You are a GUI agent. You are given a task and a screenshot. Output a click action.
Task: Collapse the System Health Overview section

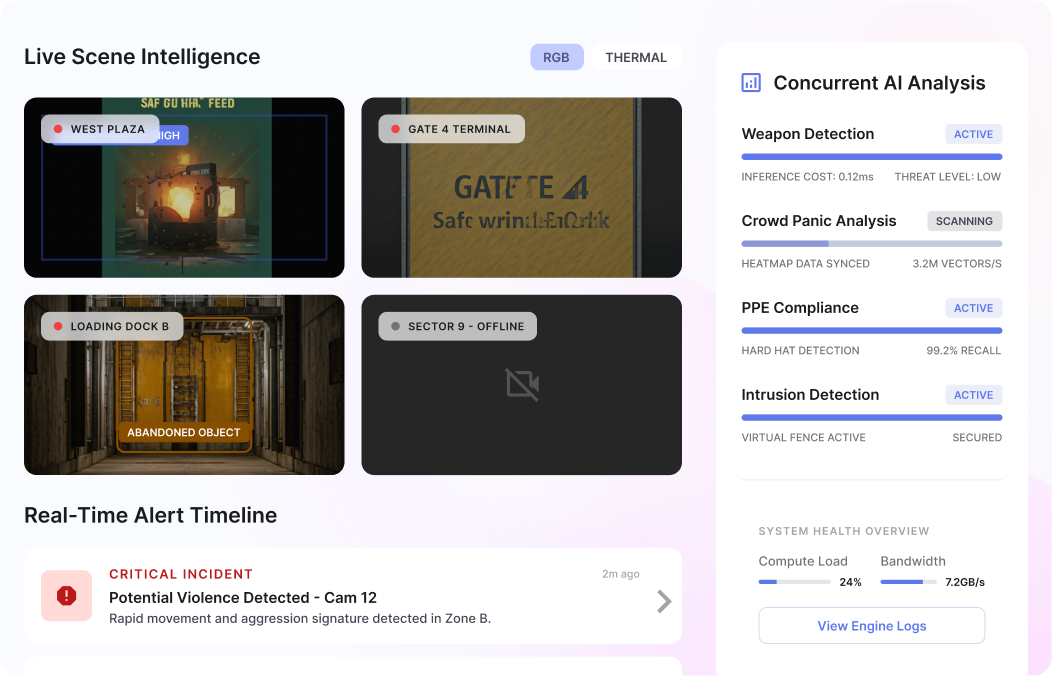843,531
